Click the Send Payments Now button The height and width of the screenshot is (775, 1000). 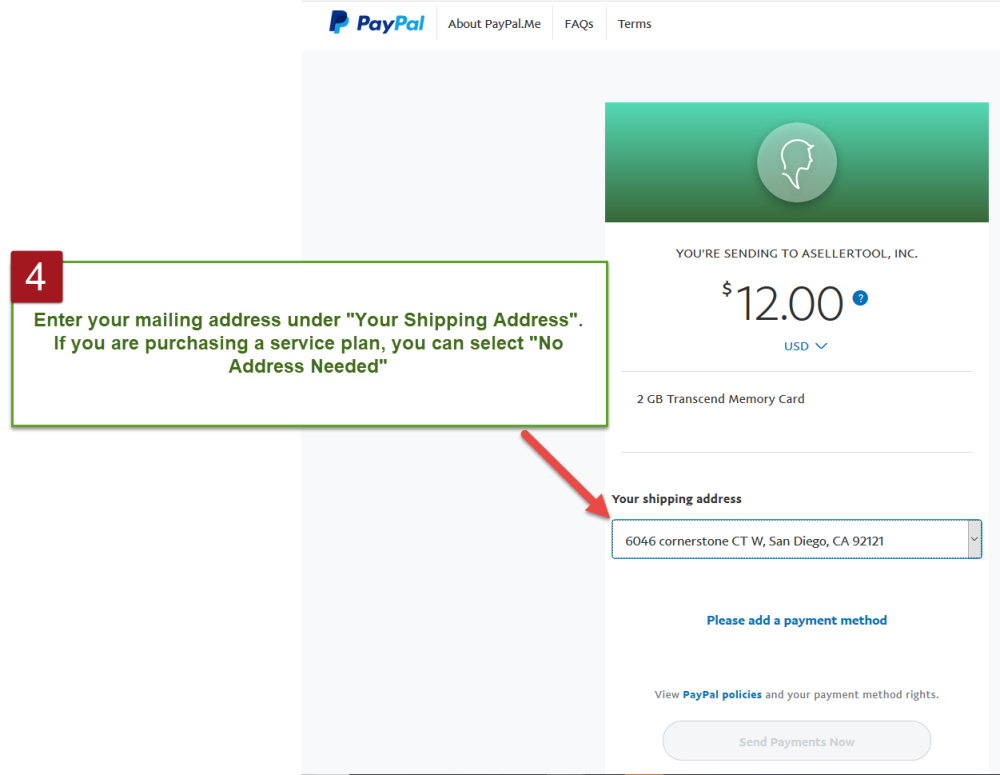(x=797, y=741)
